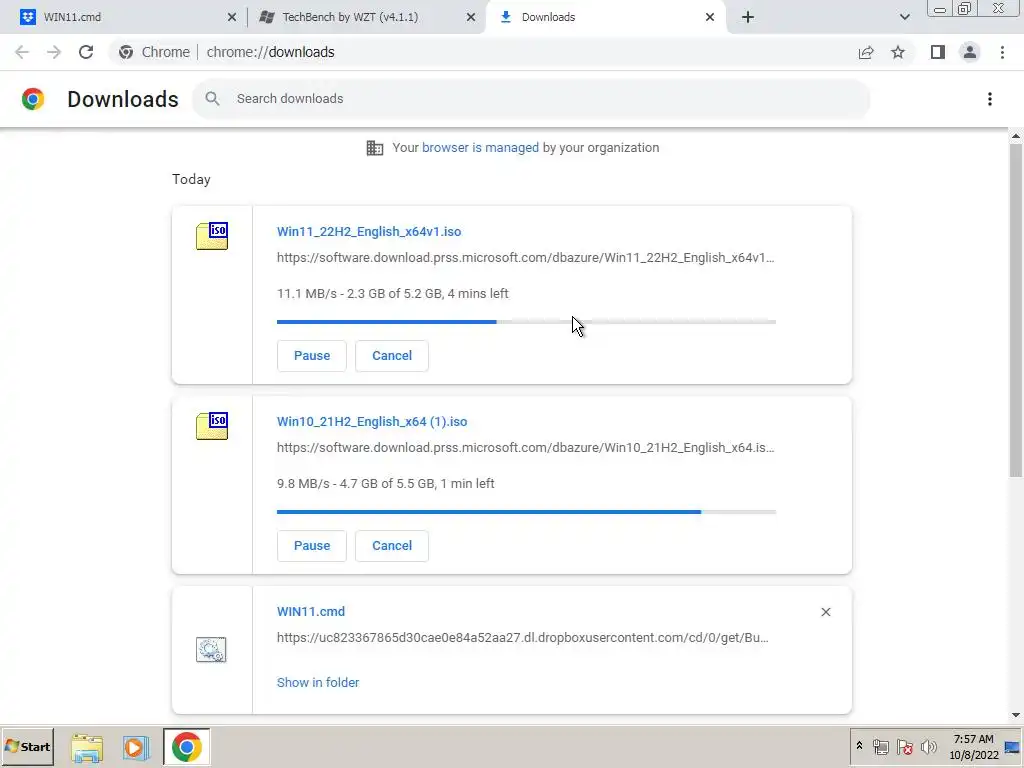Click the Win10 download source URL text
The width and height of the screenshot is (1024, 768).
[526, 448]
